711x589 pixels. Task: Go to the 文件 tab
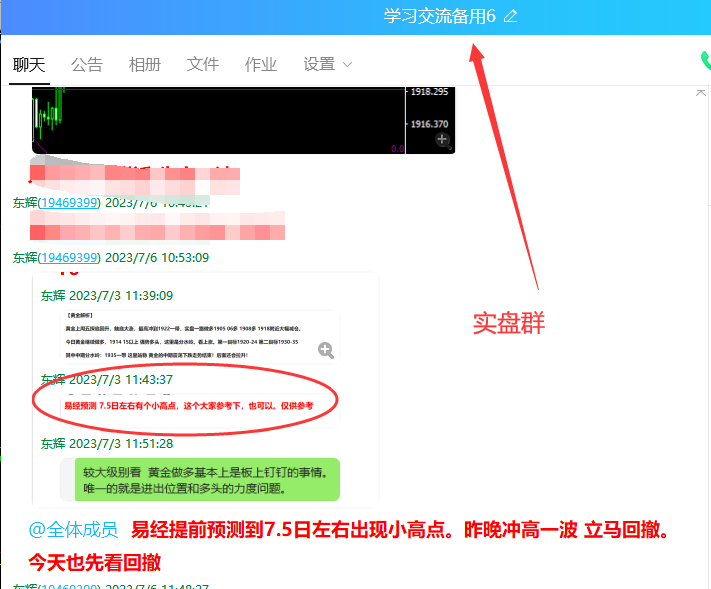coord(203,64)
